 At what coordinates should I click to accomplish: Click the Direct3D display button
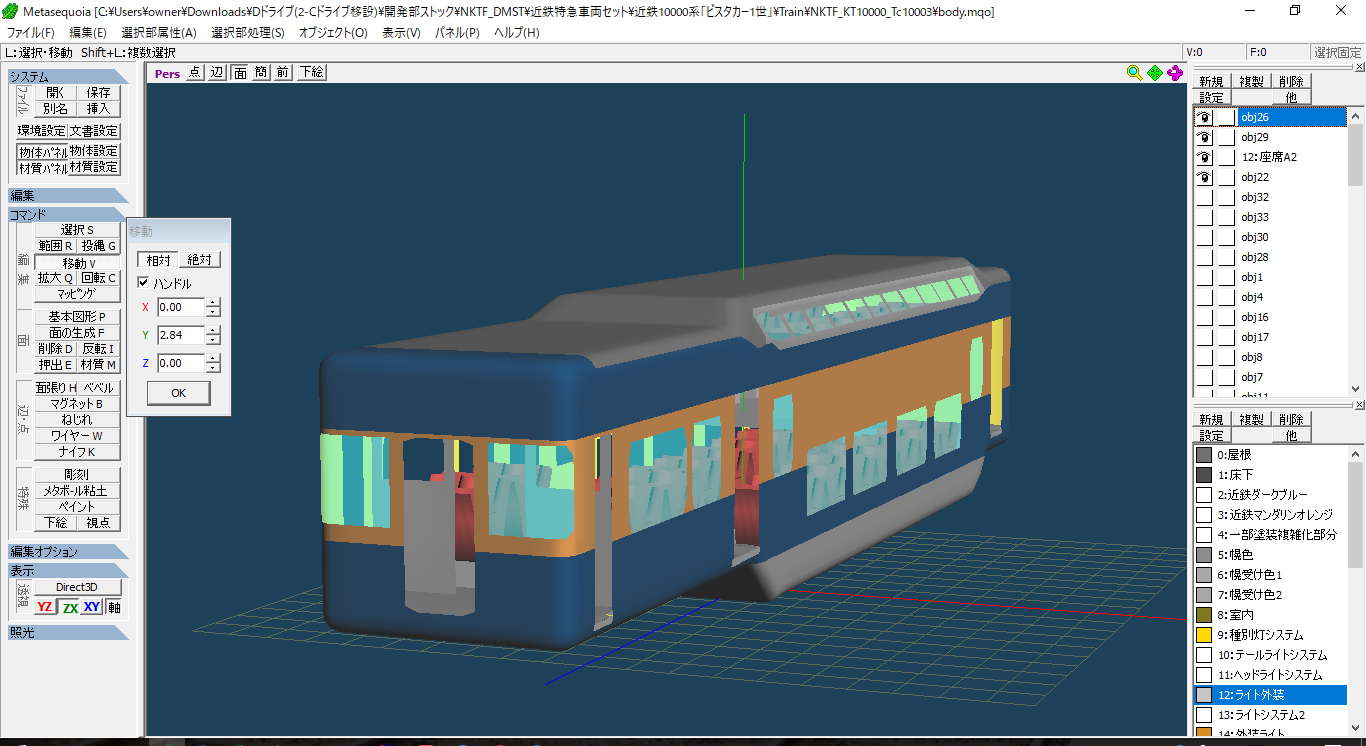(77, 587)
